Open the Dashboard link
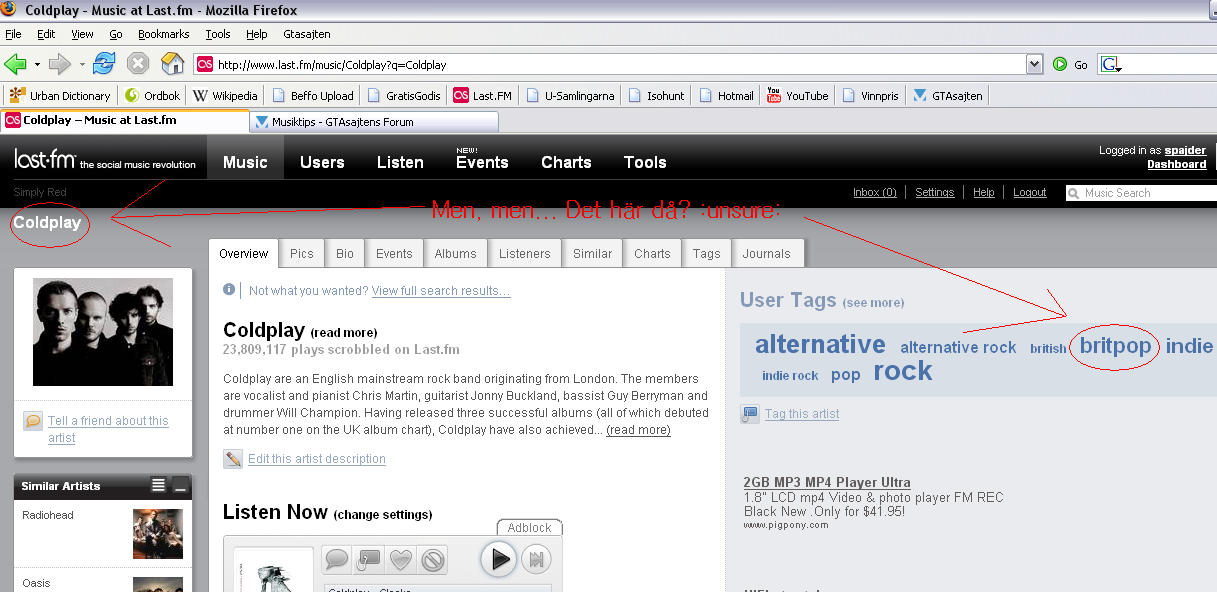 tap(1176, 165)
